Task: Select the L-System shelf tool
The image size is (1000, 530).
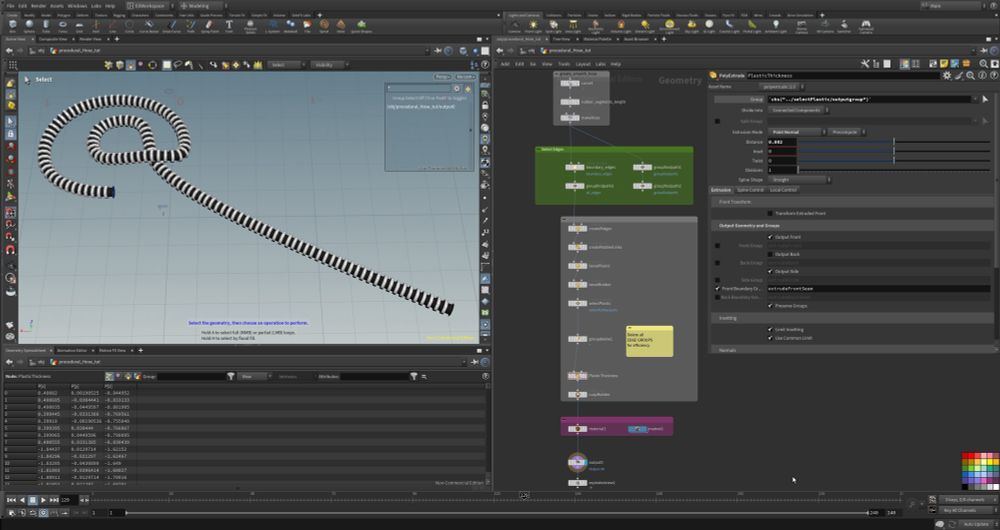Action: [x=272, y=26]
